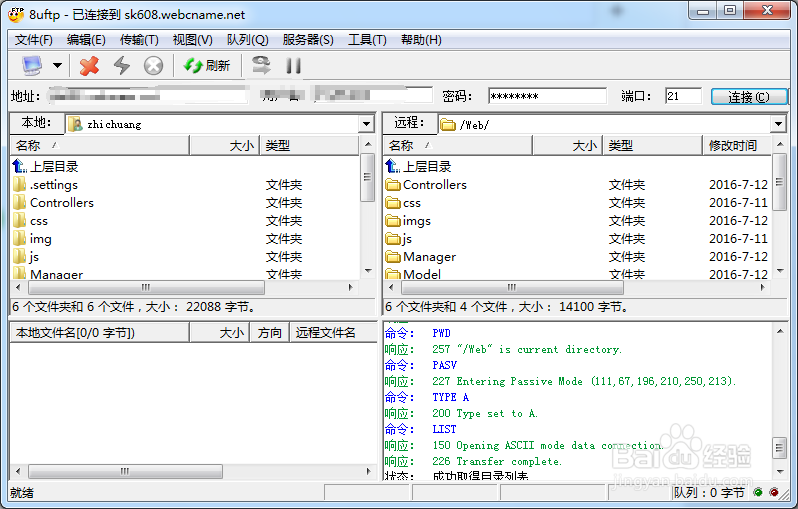Sort local list by 大小 column
The image size is (798, 509).
(x=224, y=146)
